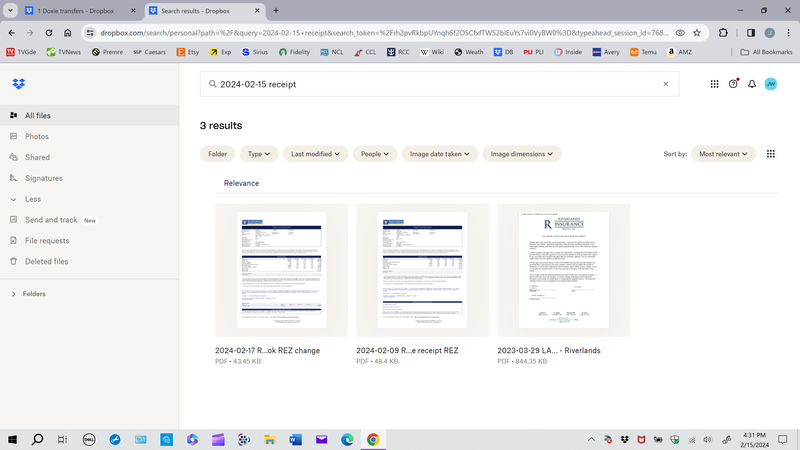Toggle Chrome side panel icon
This screenshot has width=800, height=450.
[751, 33]
